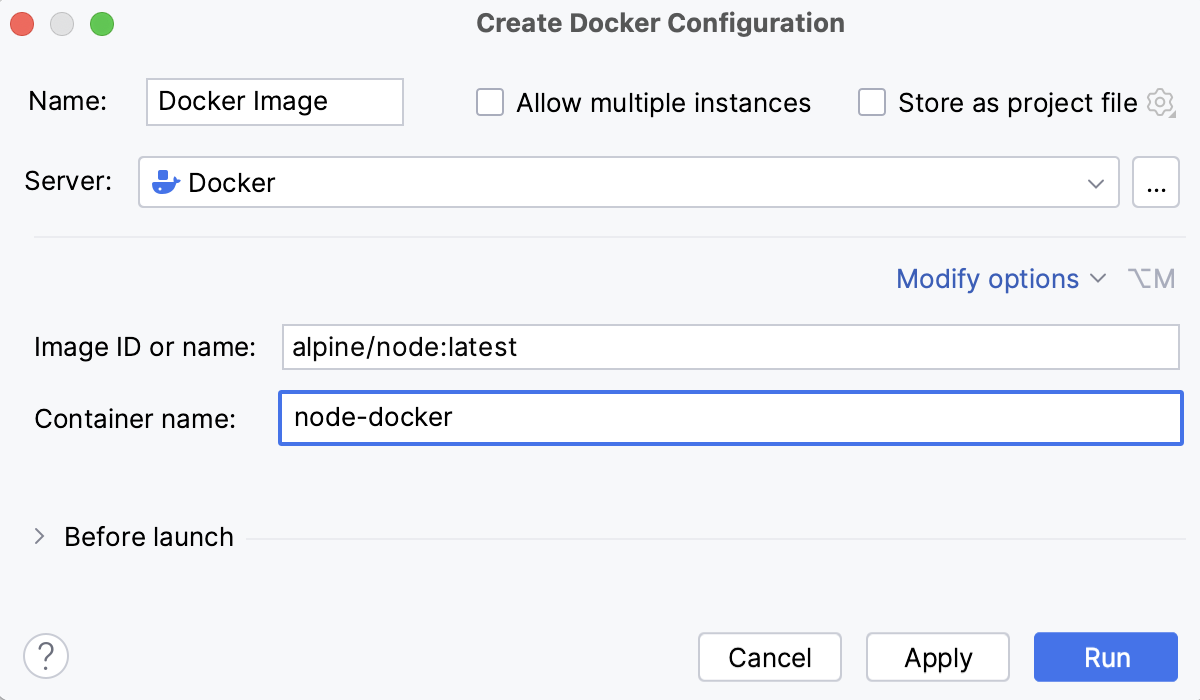Click the ellipsis button beside Server dropdown

point(1156,182)
